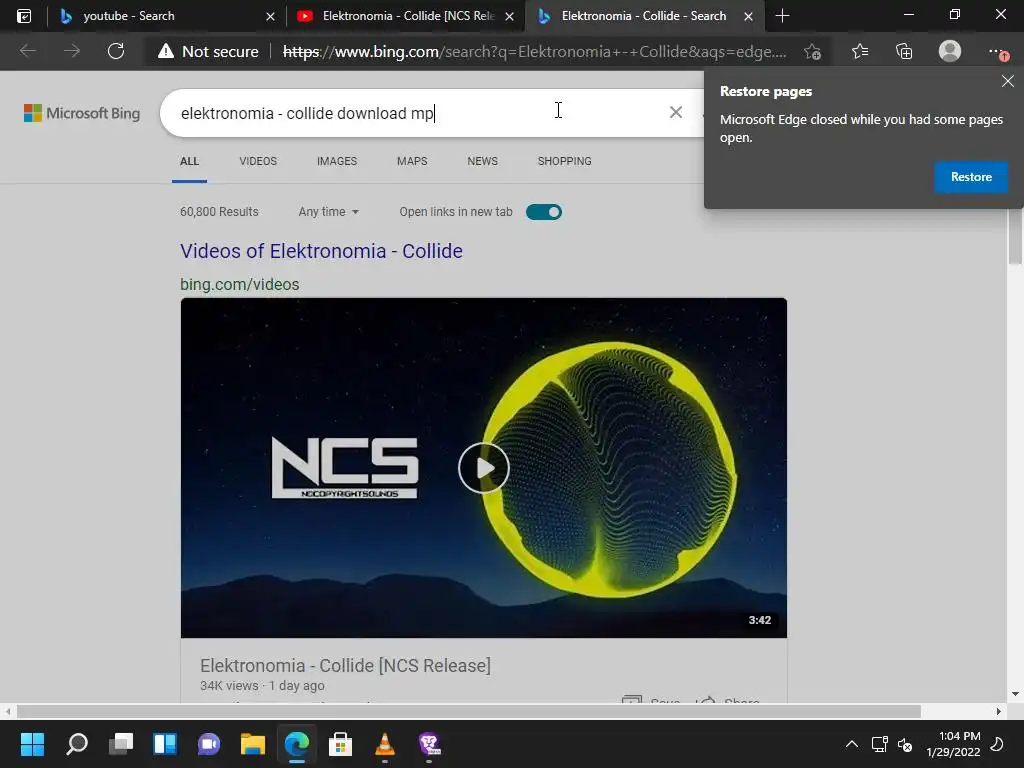Open Edge Settings and more menu

[x=997, y=51]
